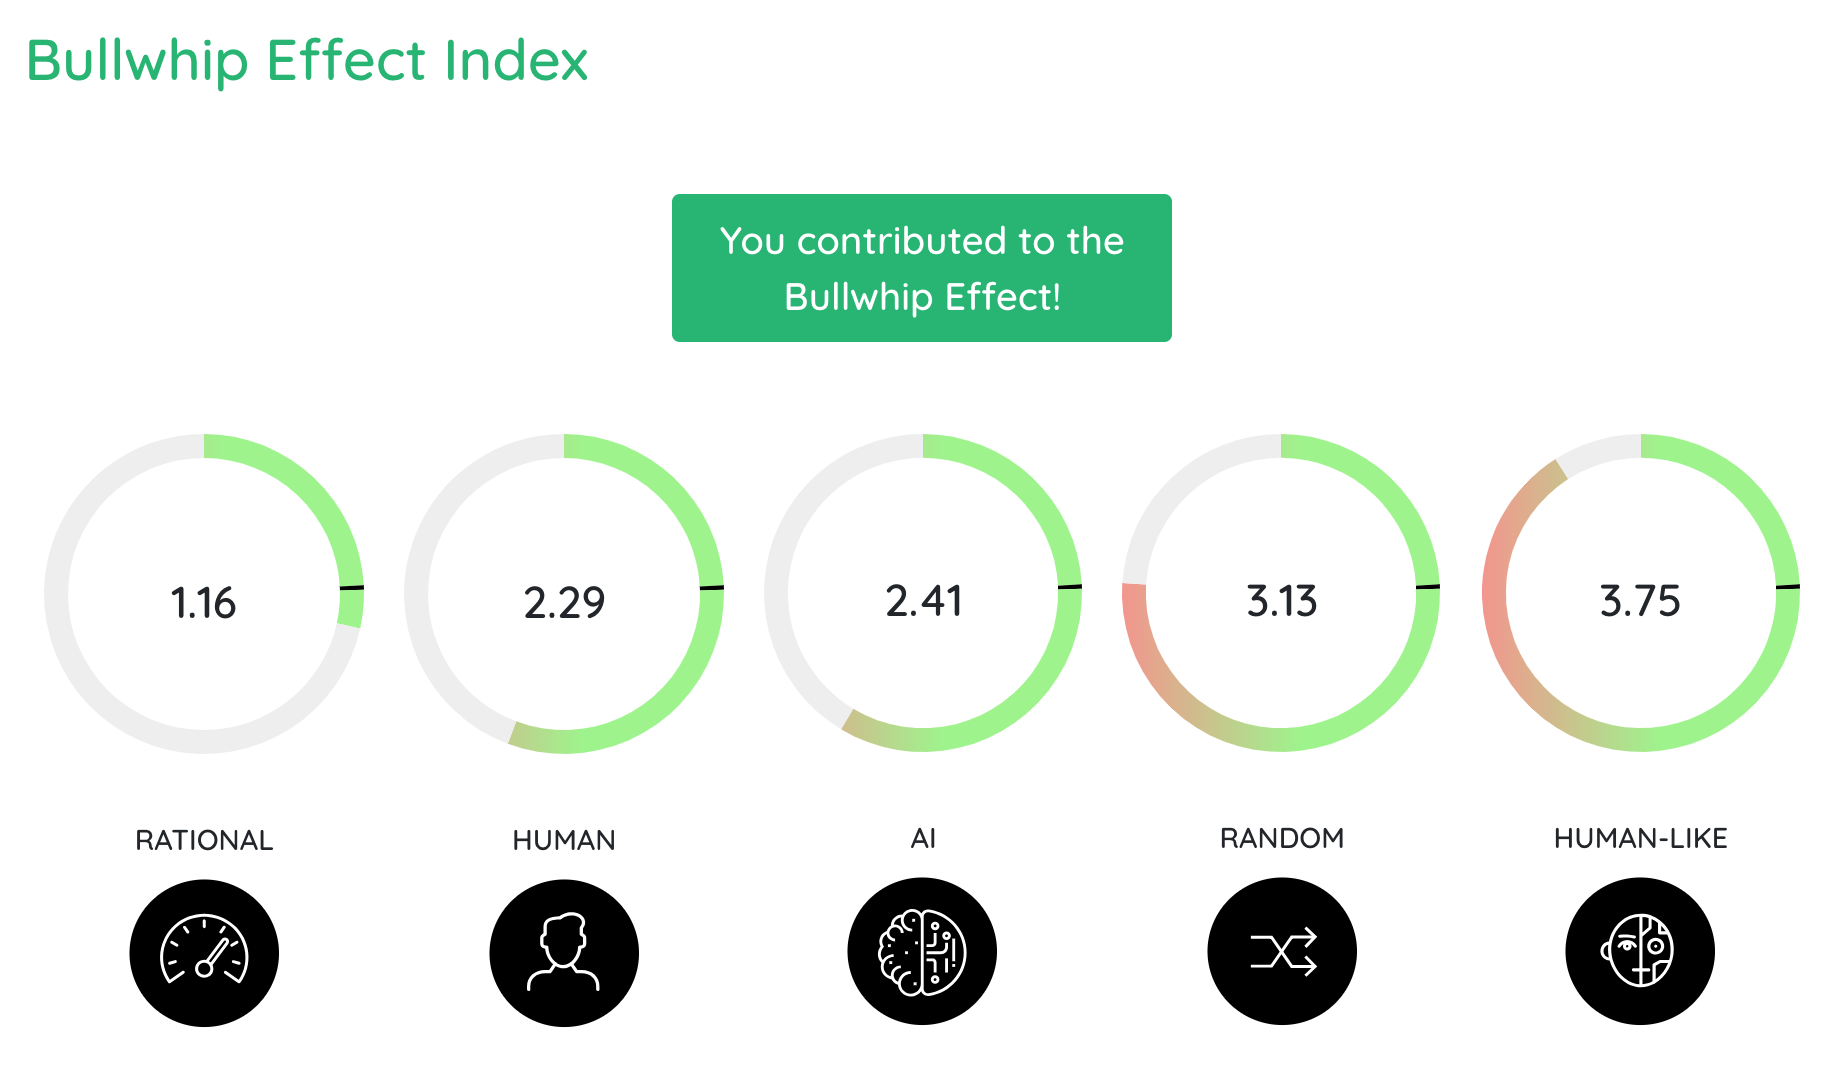This screenshot has height=1084, width=1824.
Task: Click the 2.41 index value
Action: pos(924,601)
